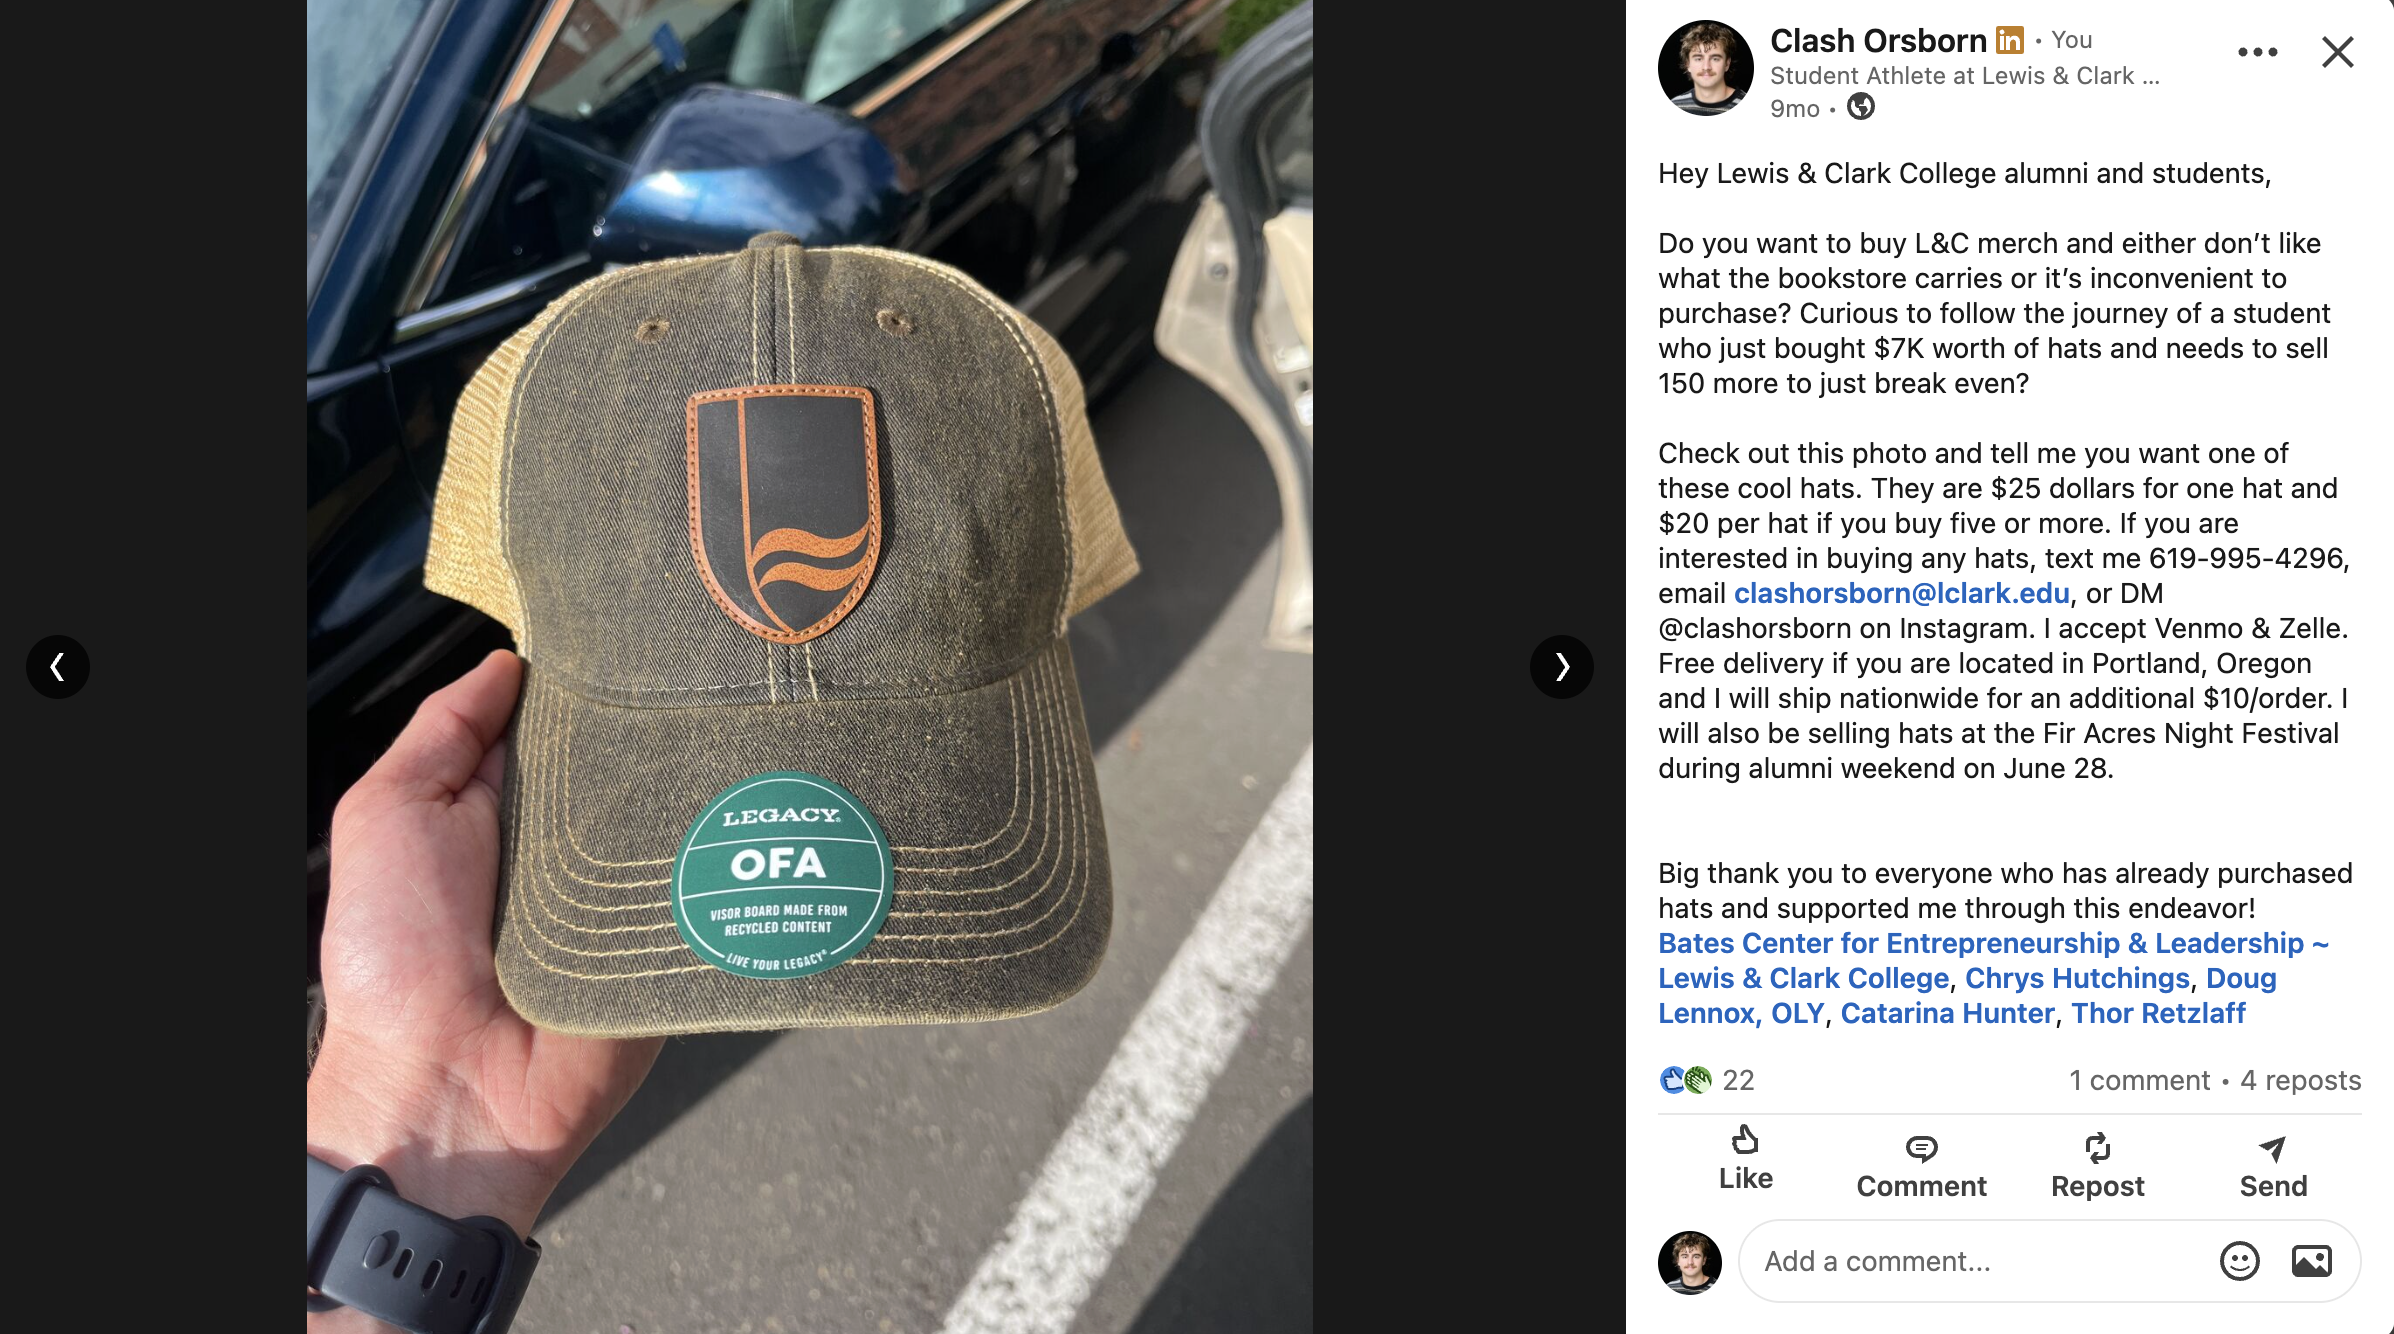
Task: View the reaction icons with 22 count
Action: (1706, 1080)
